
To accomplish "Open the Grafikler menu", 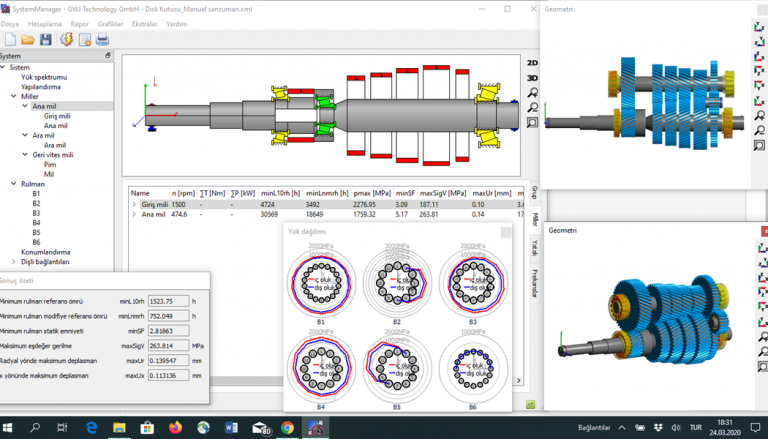I will (110, 24).
